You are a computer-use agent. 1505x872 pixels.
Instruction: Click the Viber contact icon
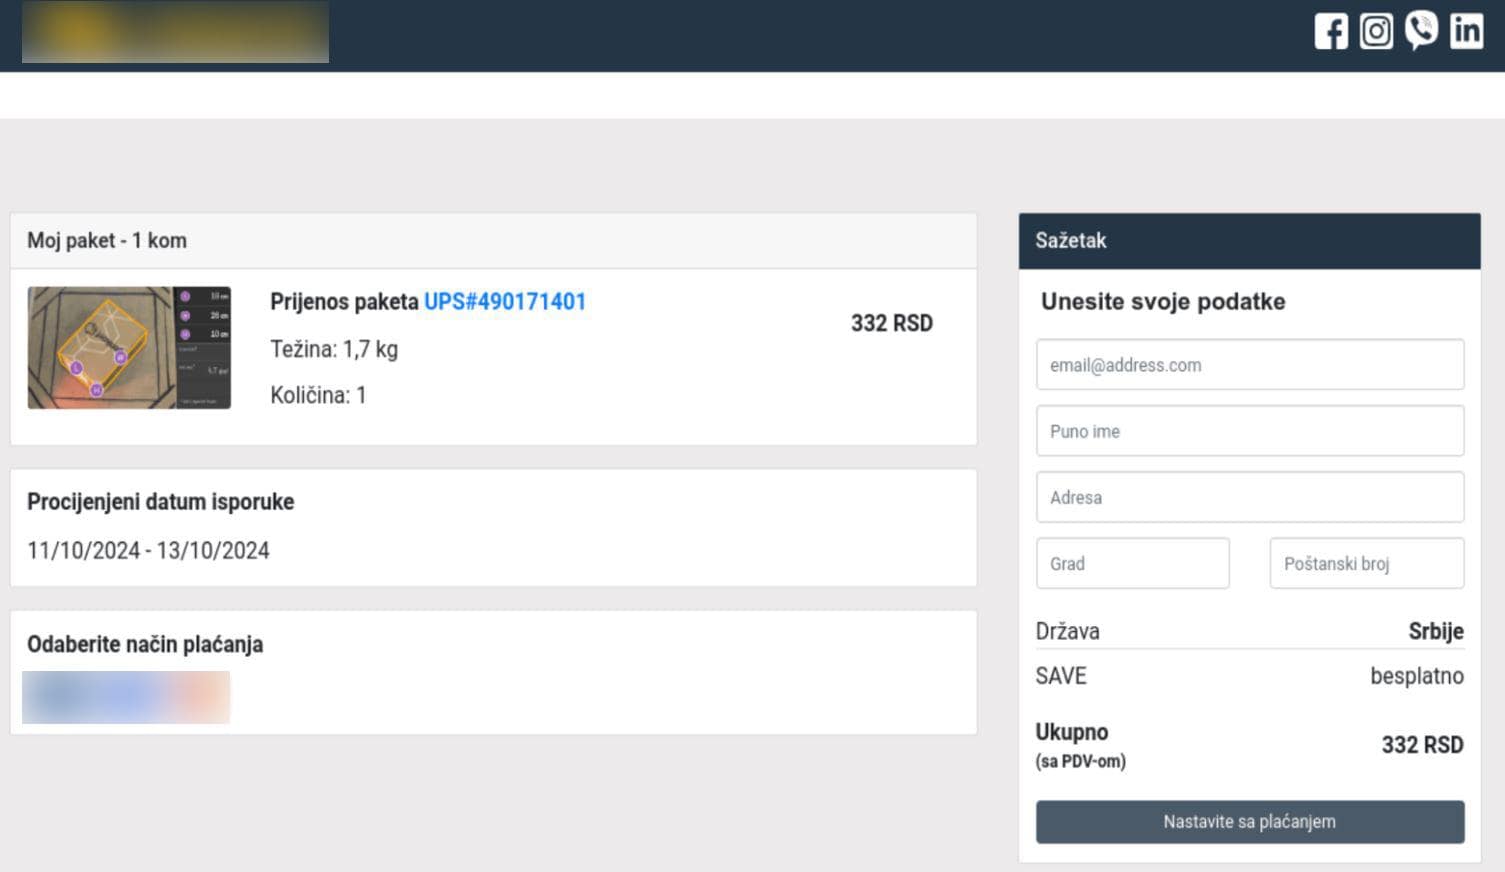click(1421, 31)
